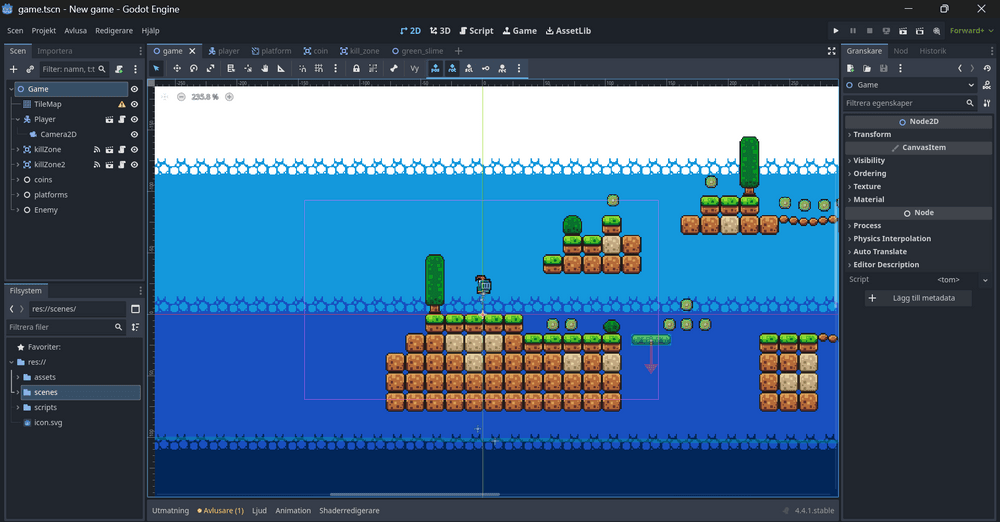Hide the Camera2D node with its eye icon

pos(134,134)
